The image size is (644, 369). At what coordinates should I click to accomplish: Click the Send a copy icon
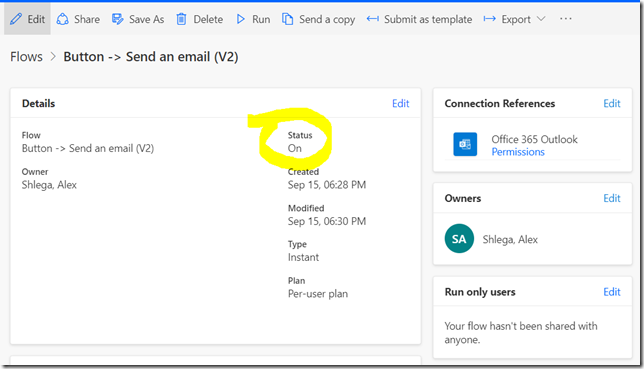click(288, 19)
